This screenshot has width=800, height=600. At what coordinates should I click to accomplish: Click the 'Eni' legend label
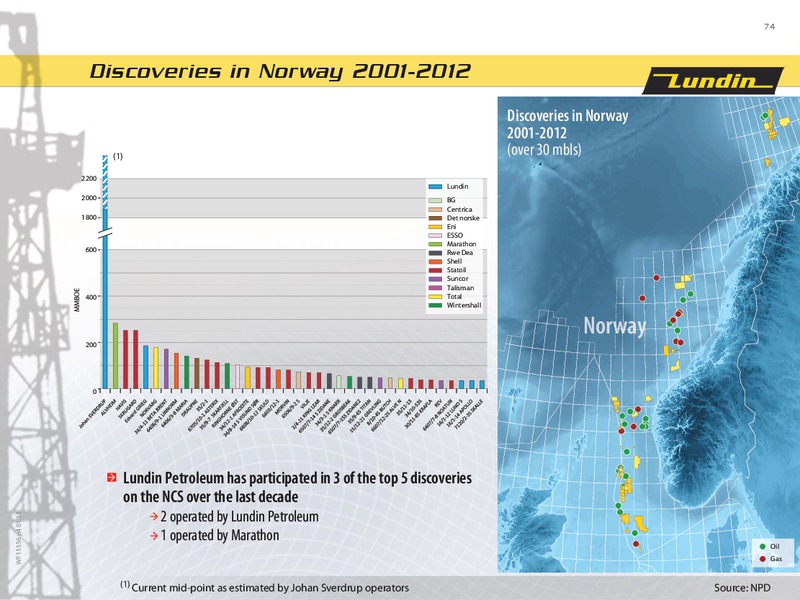coord(452,227)
